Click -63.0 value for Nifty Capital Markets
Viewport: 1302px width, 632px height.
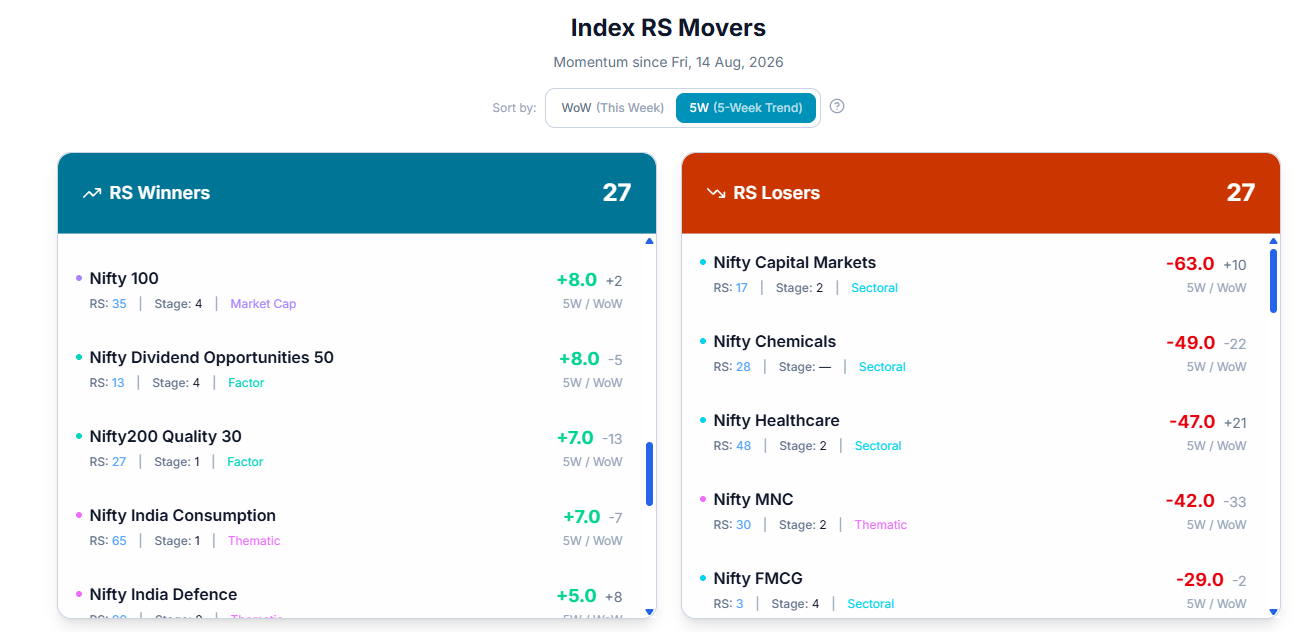pyautogui.click(x=1190, y=264)
